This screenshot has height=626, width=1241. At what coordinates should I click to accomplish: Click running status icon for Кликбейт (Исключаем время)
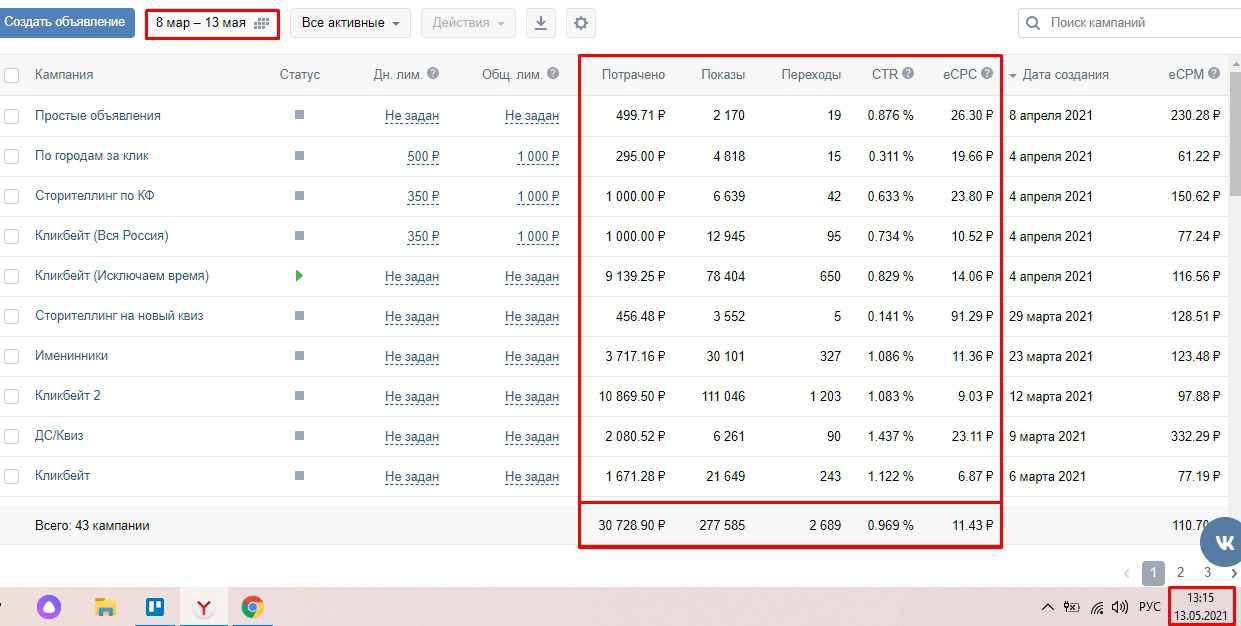(299, 275)
